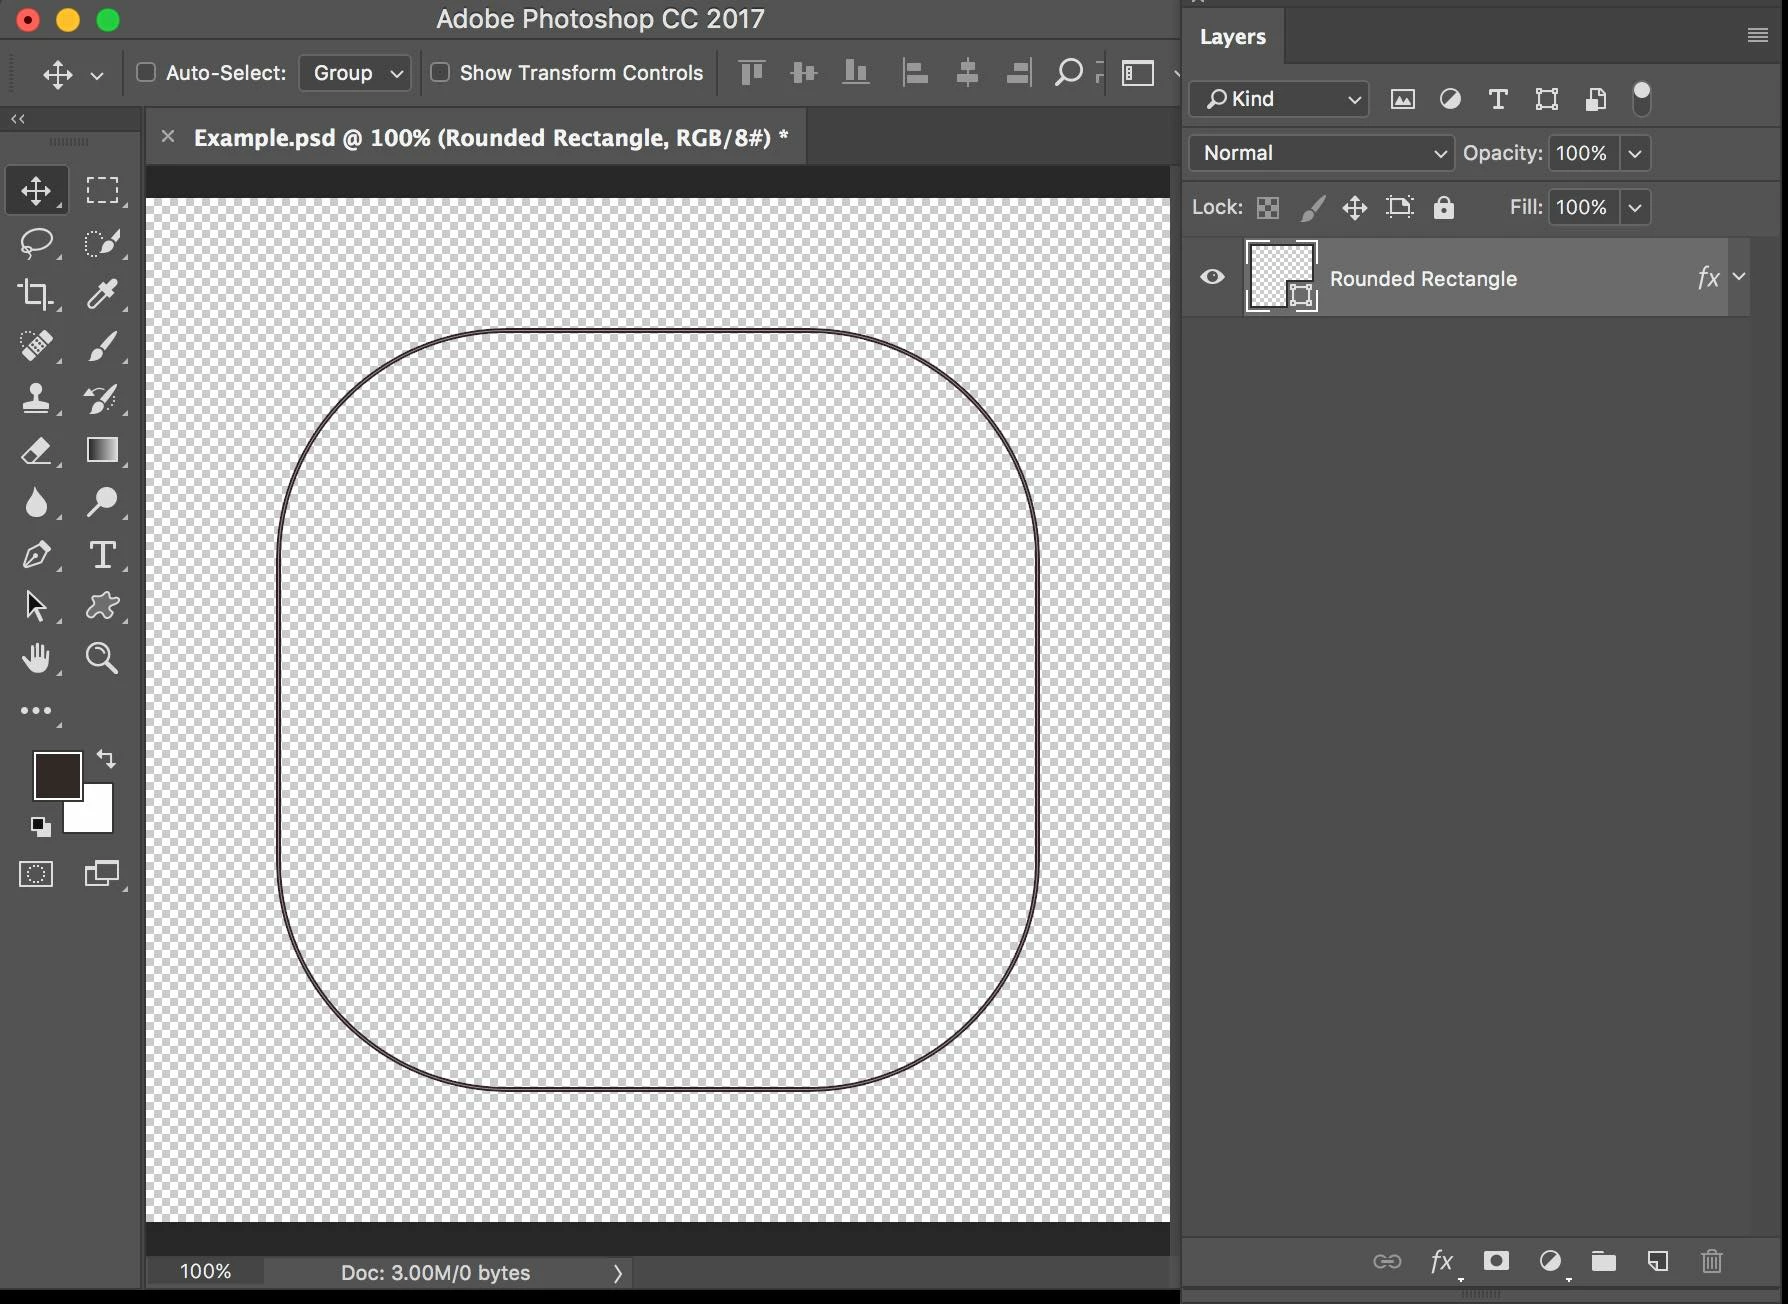Expand Rounded Rectangle layer effects list
The image size is (1788, 1304).
pyautogui.click(x=1739, y=277)
